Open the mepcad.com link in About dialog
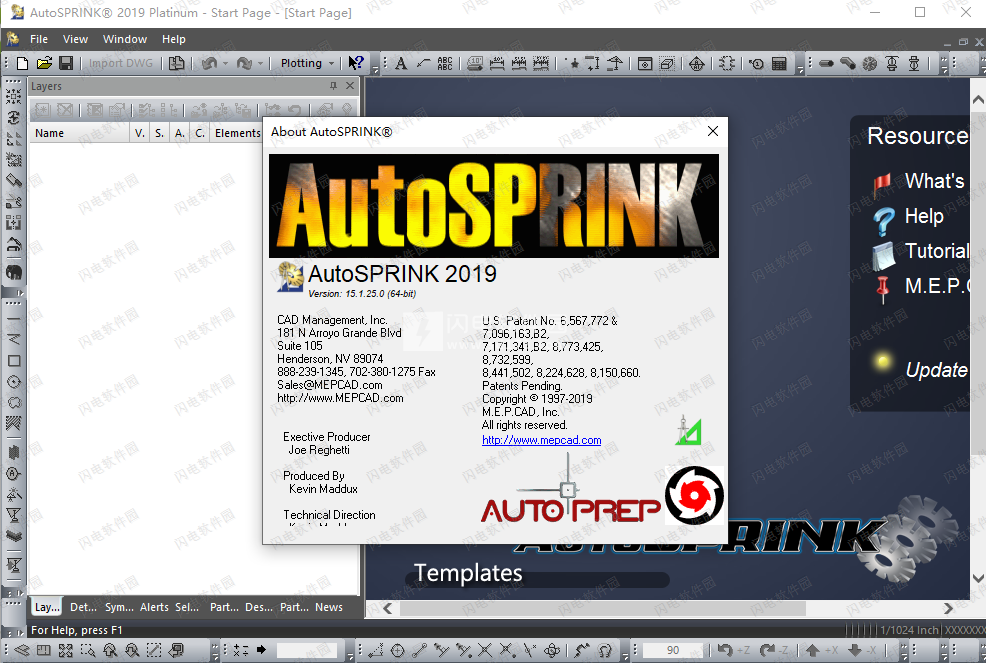Image resolution: width=986 pixels, height=663 pixels. pyautogui.click(x=541, y=440)
